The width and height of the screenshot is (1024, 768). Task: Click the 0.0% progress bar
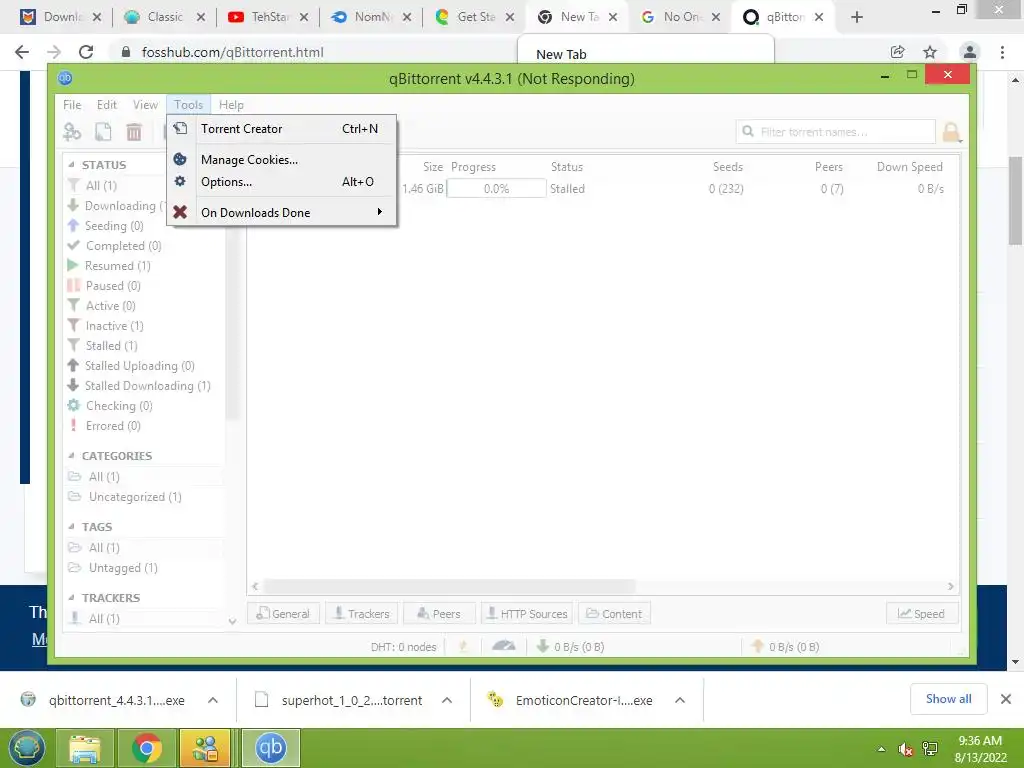(x=496, y=189)
